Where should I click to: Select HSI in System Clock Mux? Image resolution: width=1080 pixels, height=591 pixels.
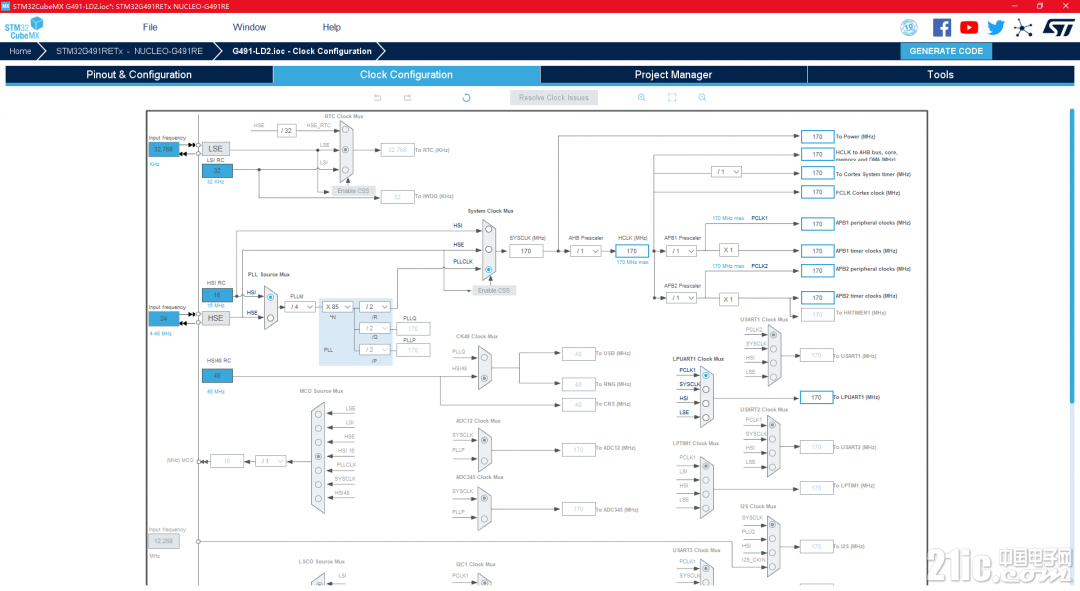488,229
